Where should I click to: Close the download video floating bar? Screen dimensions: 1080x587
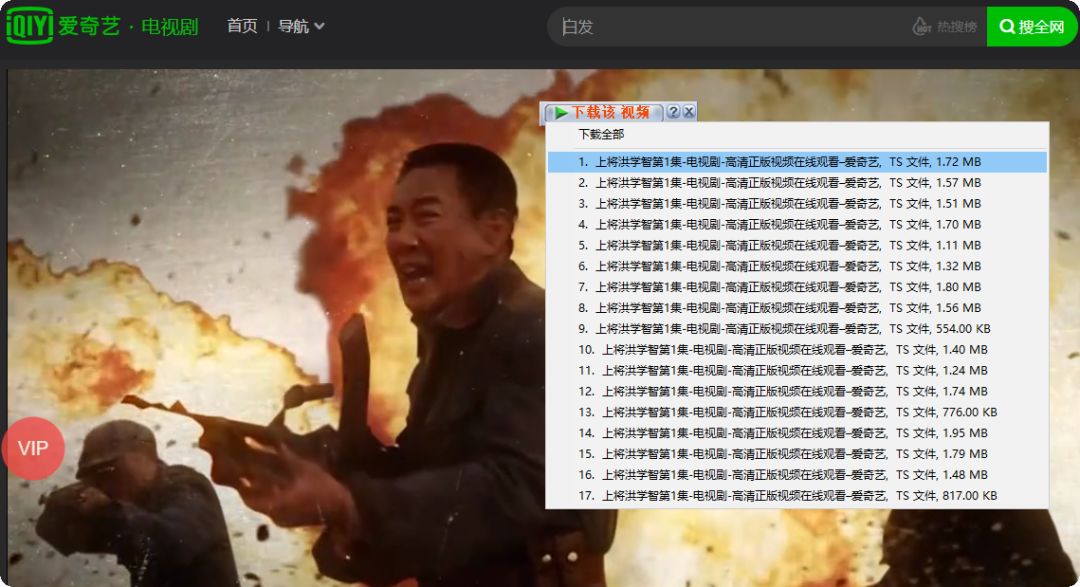click(688, 112)
